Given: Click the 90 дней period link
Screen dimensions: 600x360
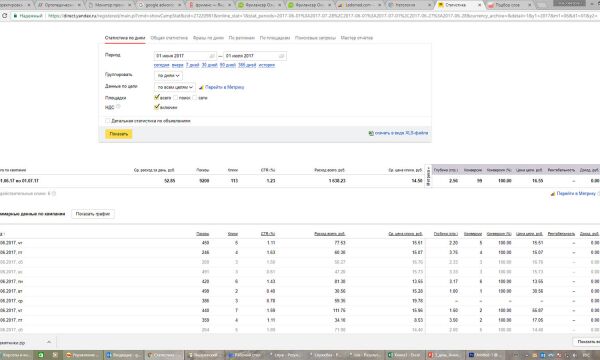Looking at the screenshot, I should coord(228,65).
